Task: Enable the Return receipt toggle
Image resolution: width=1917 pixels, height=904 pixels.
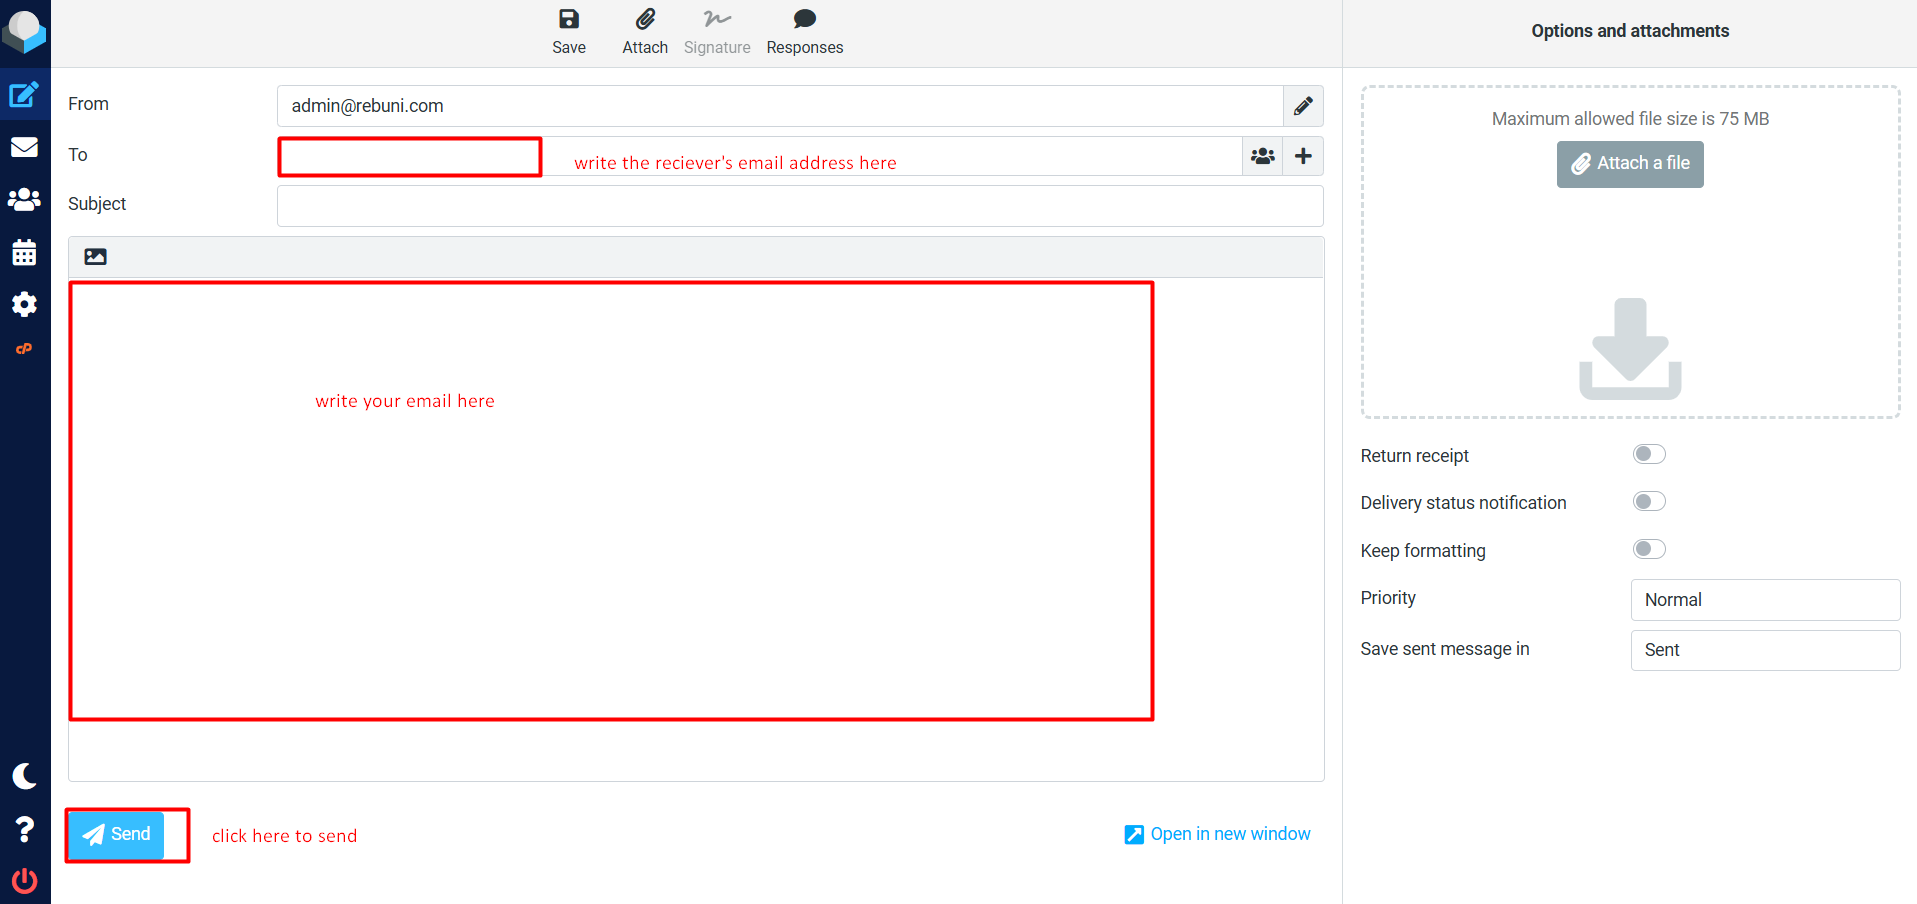Action: tap(1649, 455)
